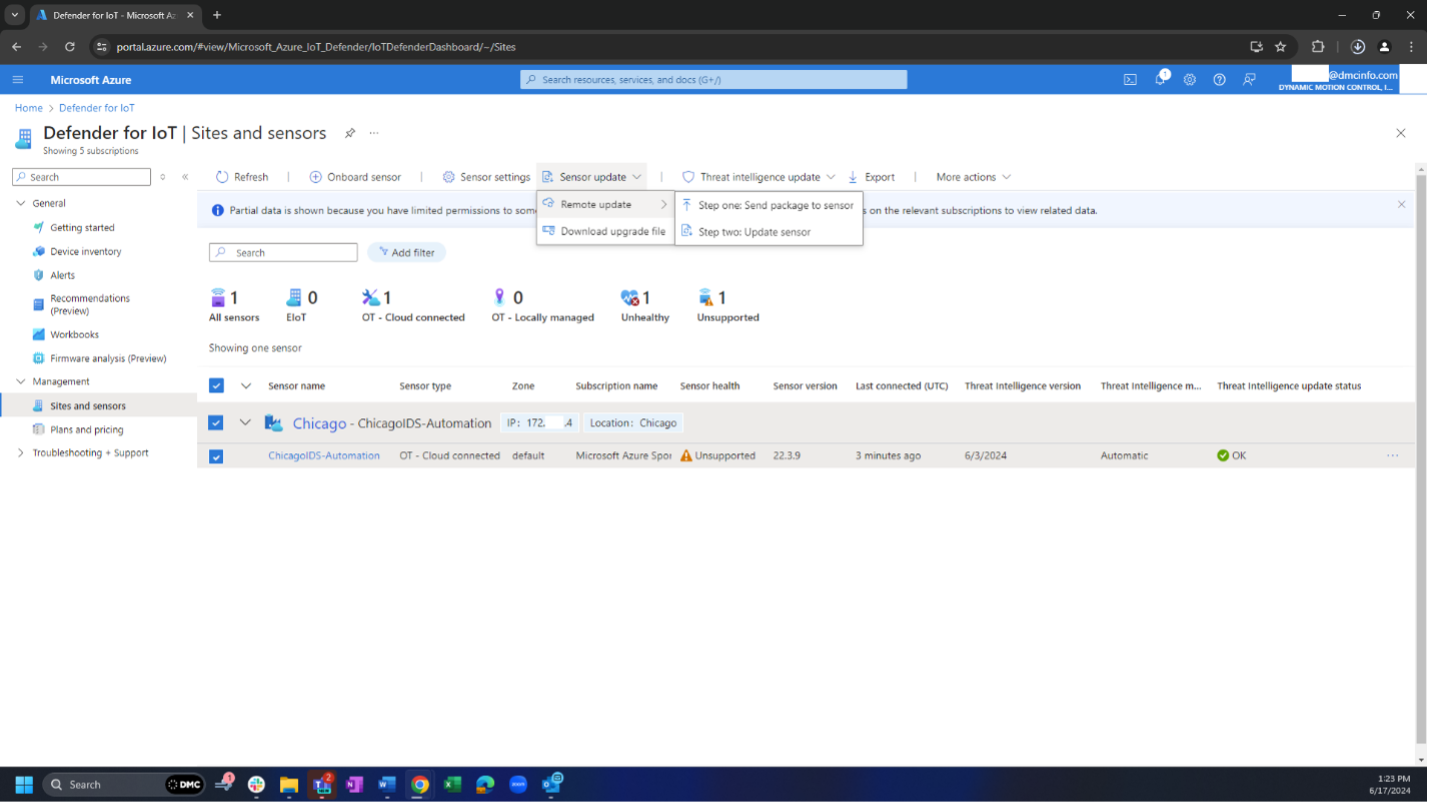Open the Sensor update dropdown
This screenshot has width=1430, height=806.
592,177
